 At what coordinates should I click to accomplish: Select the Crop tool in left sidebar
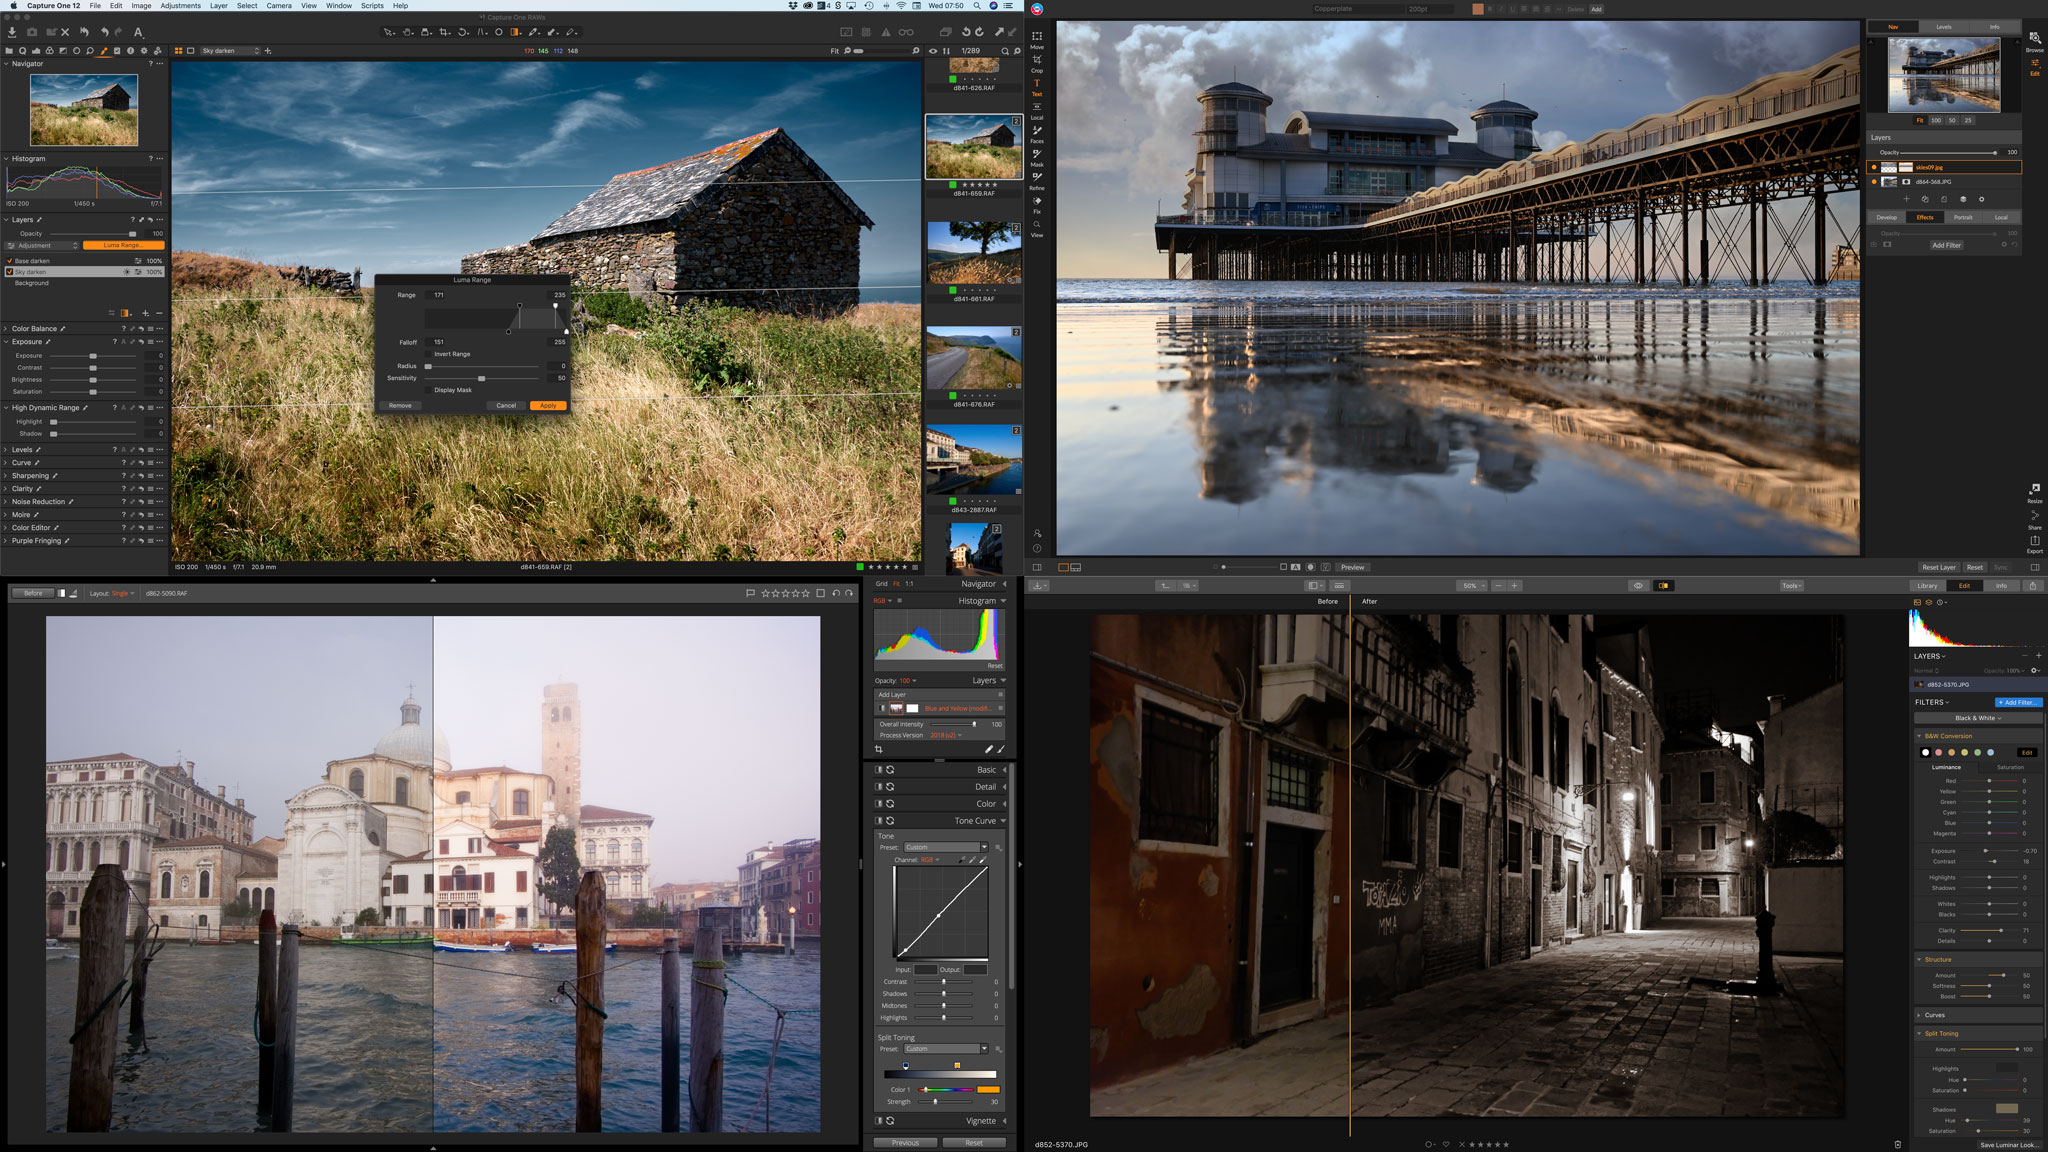pyautogui.click(x=1037, y=61)
